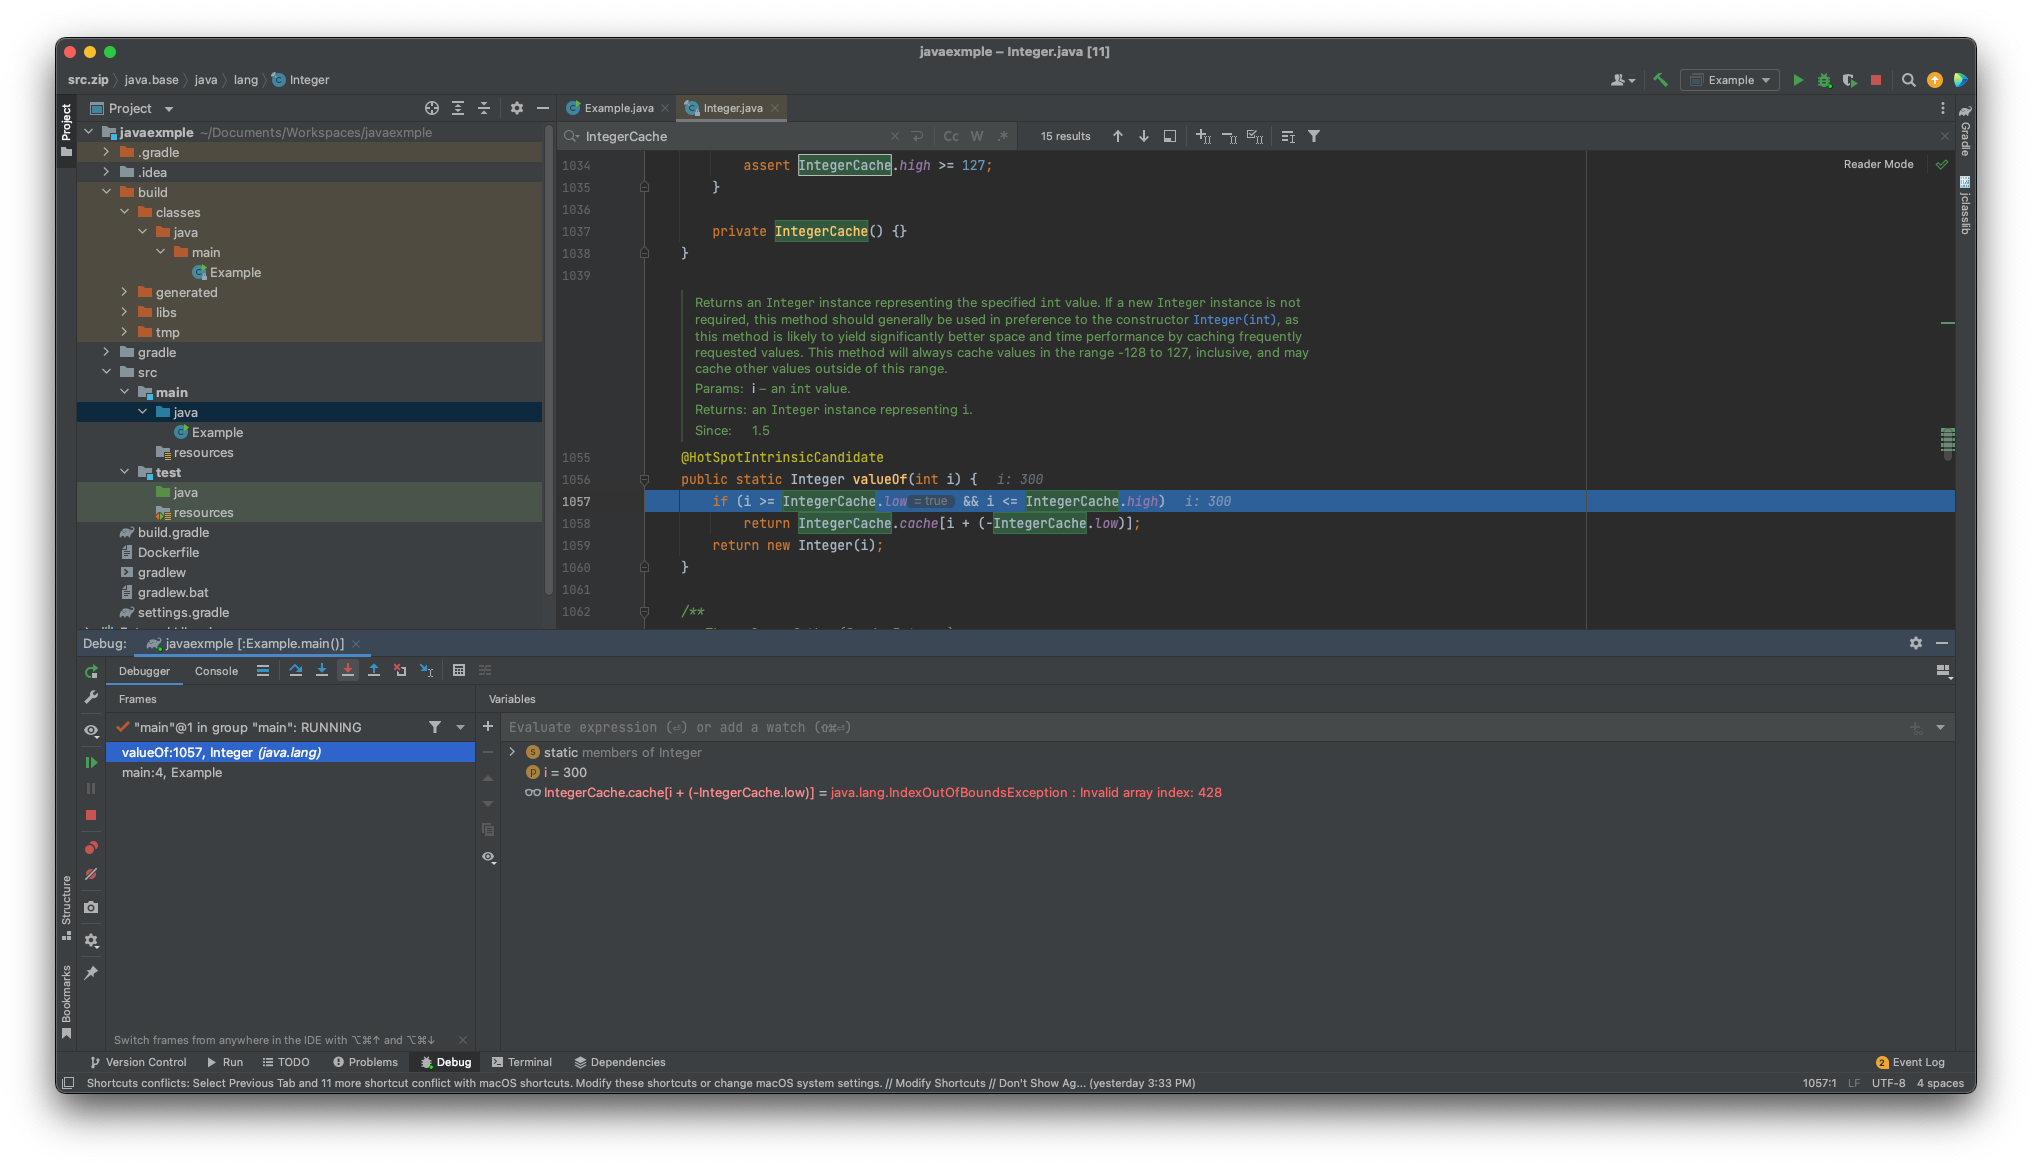Viewport: 2032px width, 1167px height.
Task: Collapse the test folder
Action: coord(124,472)
